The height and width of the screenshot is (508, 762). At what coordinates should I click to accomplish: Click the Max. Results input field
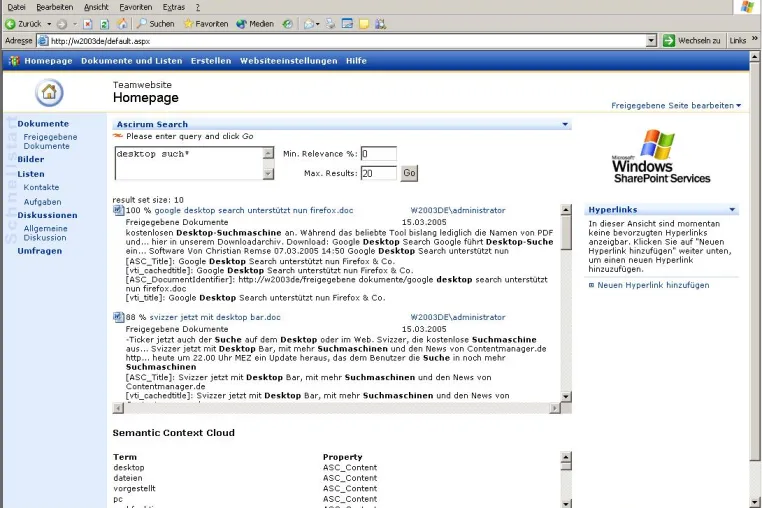coord(379,173)
